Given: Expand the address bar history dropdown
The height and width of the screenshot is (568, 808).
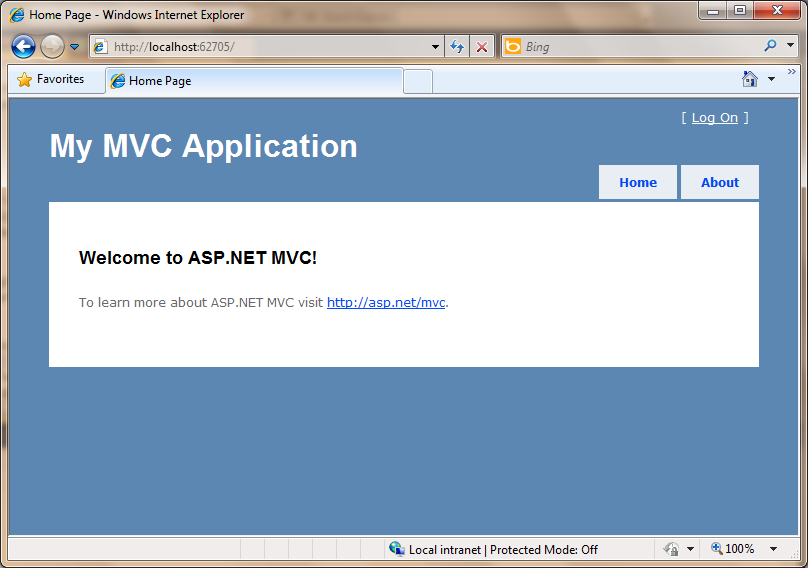Looking at the screenshot, I should pos(435,47).
